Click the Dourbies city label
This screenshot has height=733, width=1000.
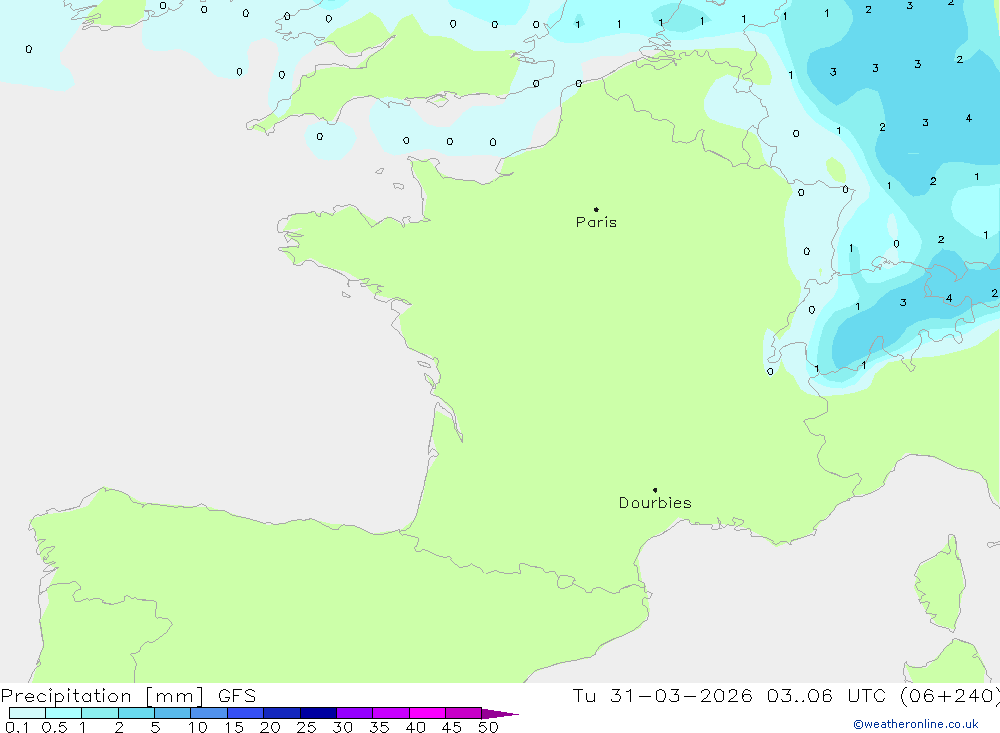pos(655,503)
